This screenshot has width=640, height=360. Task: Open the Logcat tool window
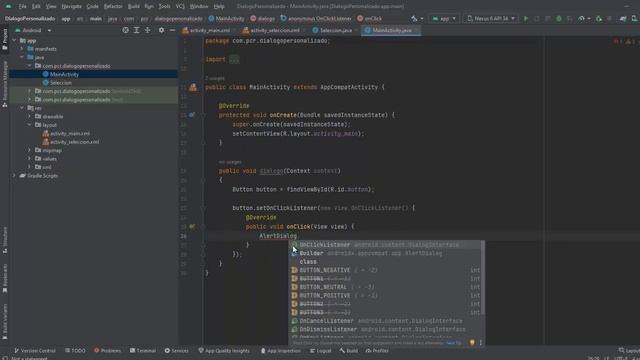pyautogui.click(x=320, y=351)
